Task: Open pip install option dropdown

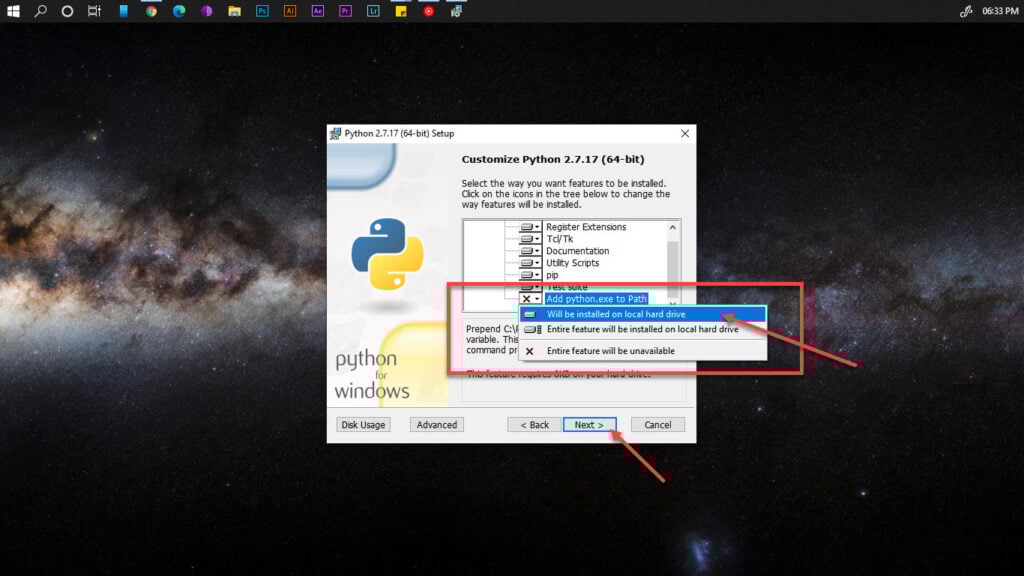Action: pyautogui.click(x=530, y=275)
